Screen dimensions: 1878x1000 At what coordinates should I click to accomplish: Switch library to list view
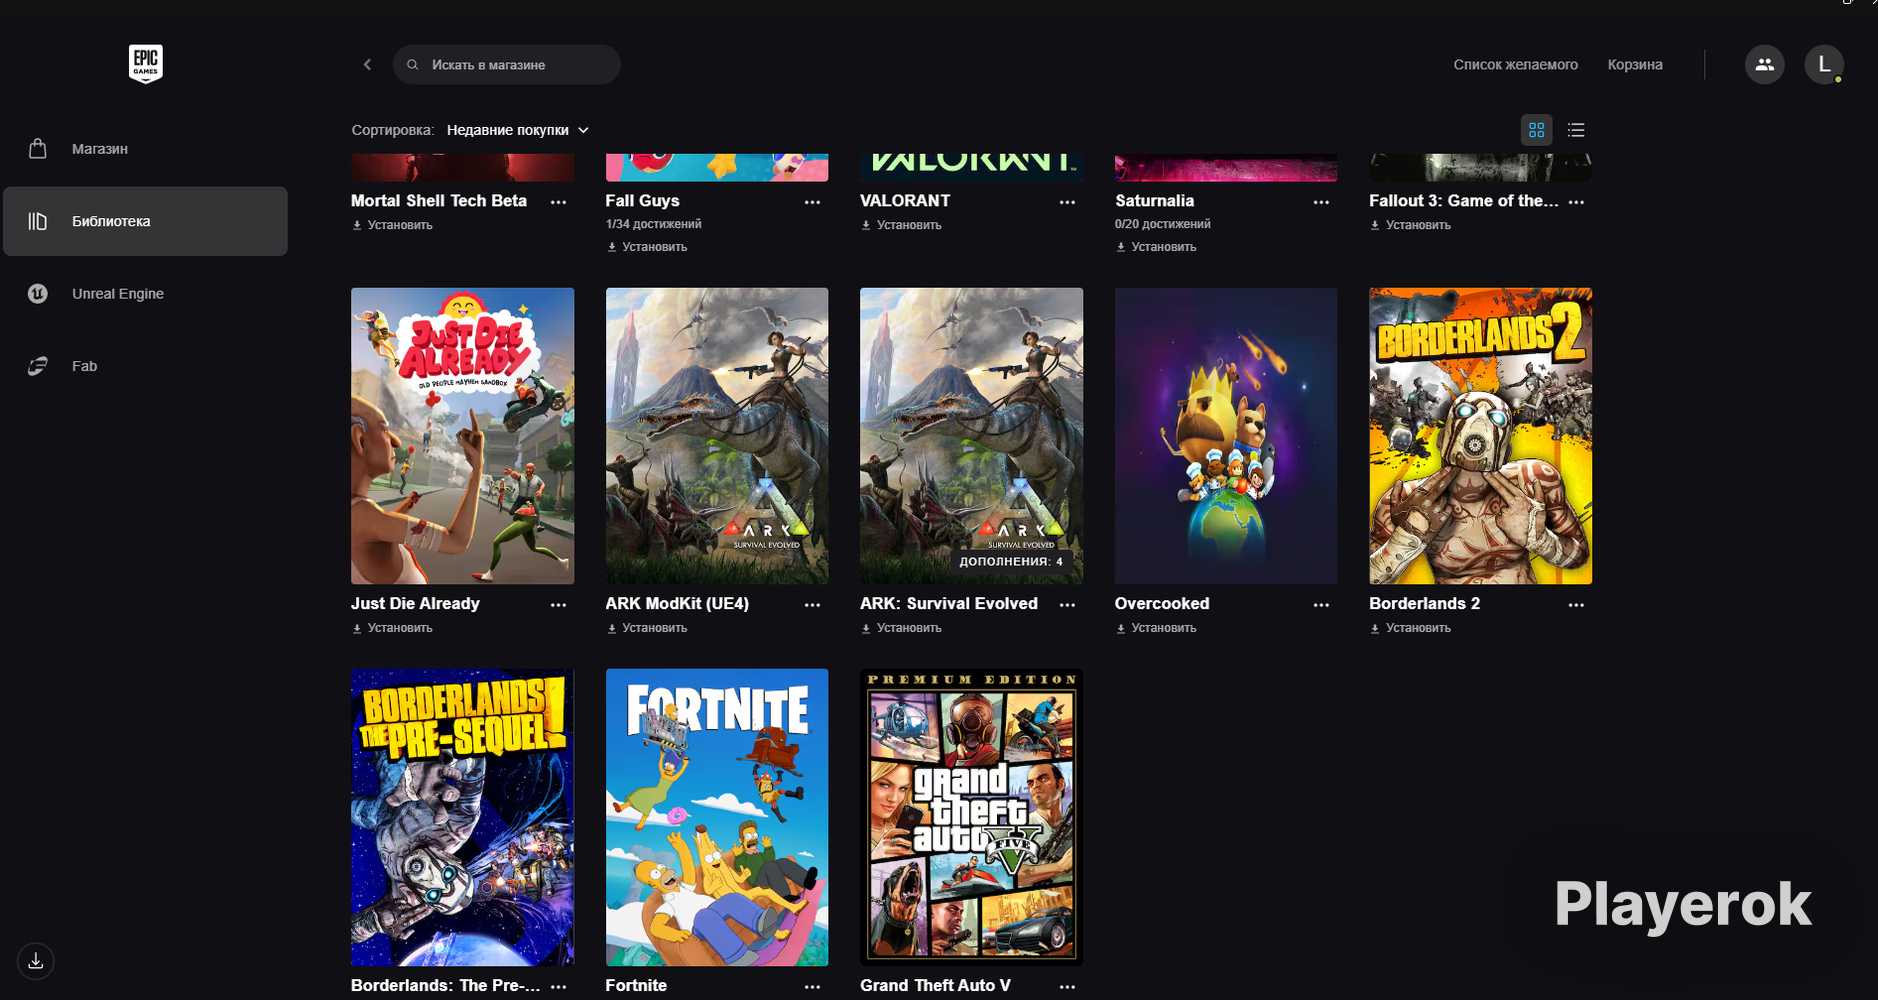pyautogui.click(x=1576, y=130)
